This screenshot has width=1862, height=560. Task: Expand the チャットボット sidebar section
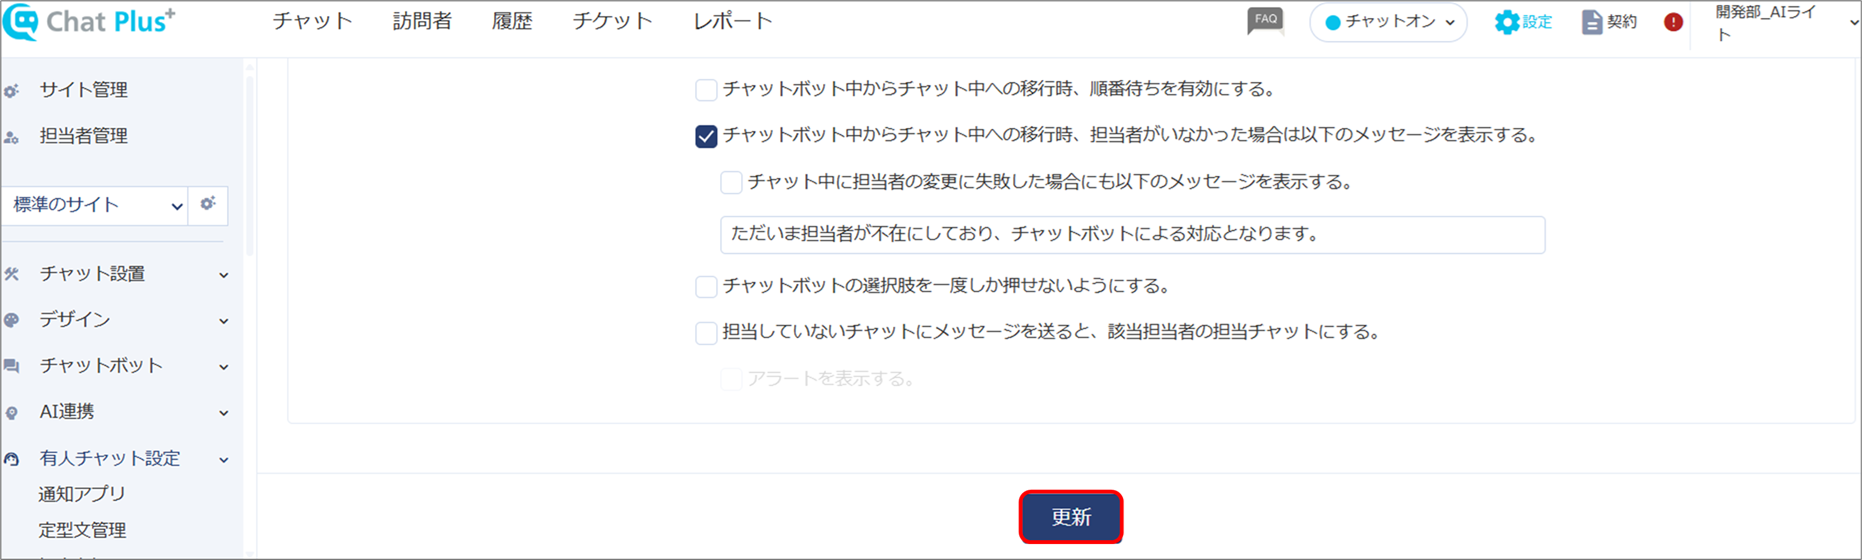(117, 366)
